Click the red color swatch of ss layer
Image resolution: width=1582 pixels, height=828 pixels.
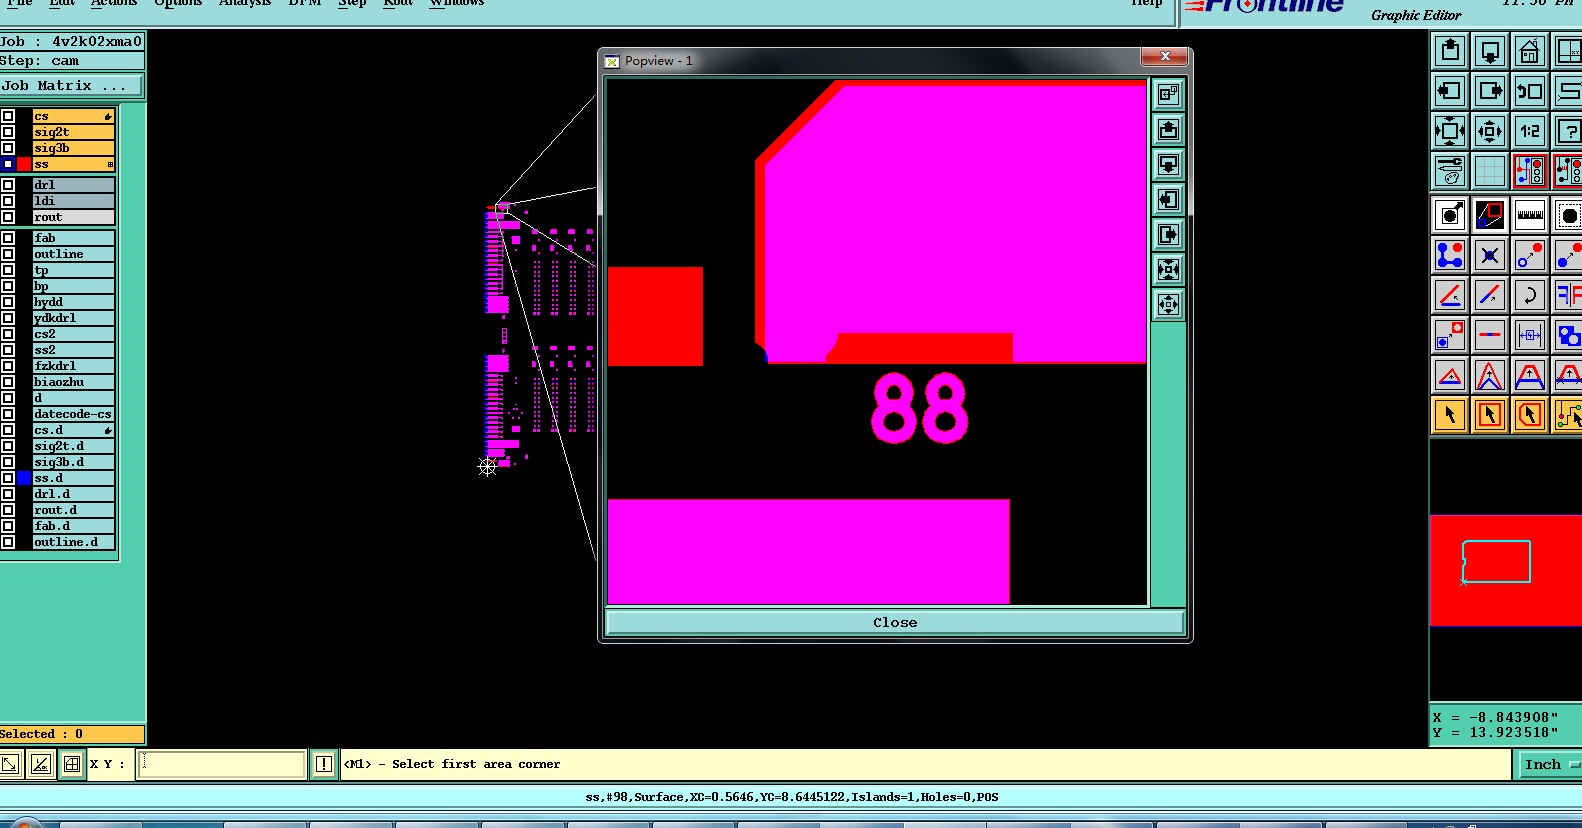[24, 164]
